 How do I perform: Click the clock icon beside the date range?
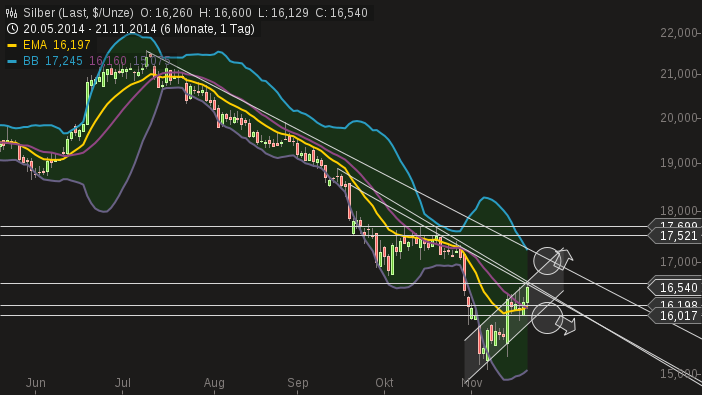click(x=12, y=29)
